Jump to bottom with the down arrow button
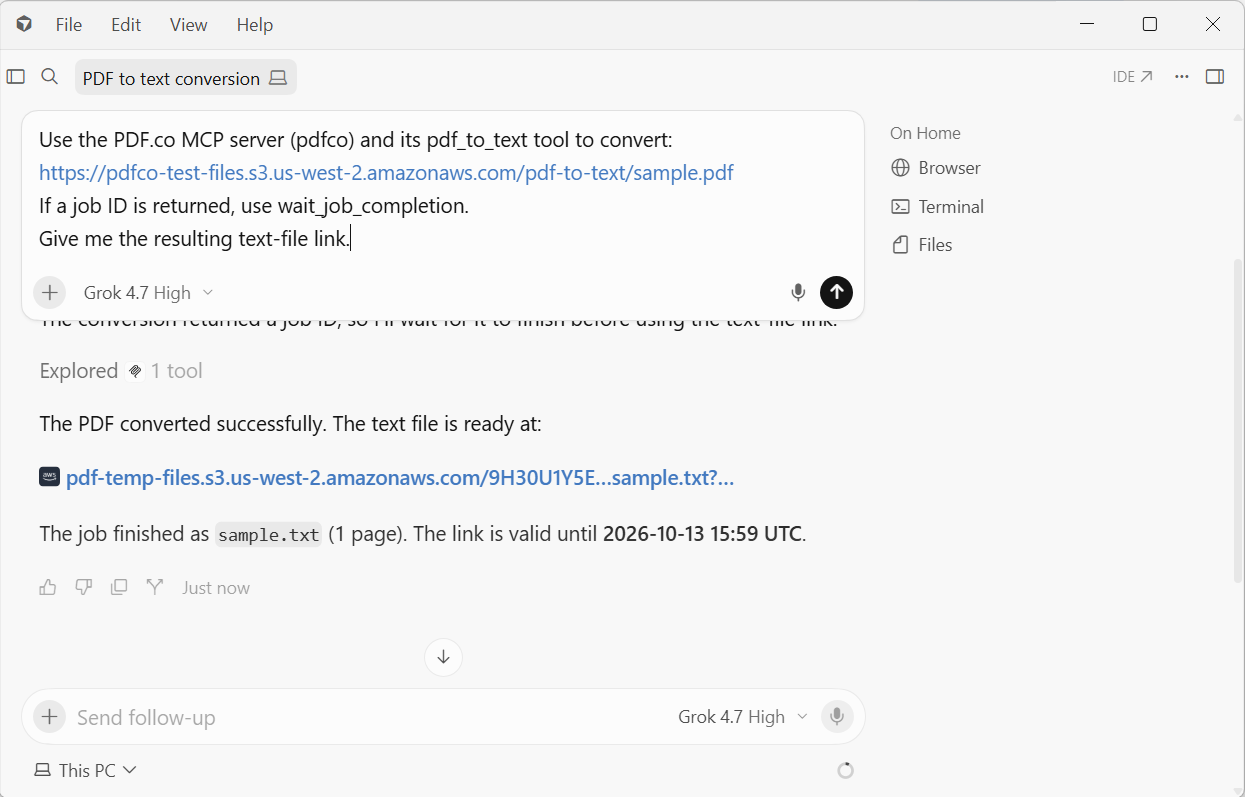Screen dimensions: 1245x797 click(x=443, y=657)
